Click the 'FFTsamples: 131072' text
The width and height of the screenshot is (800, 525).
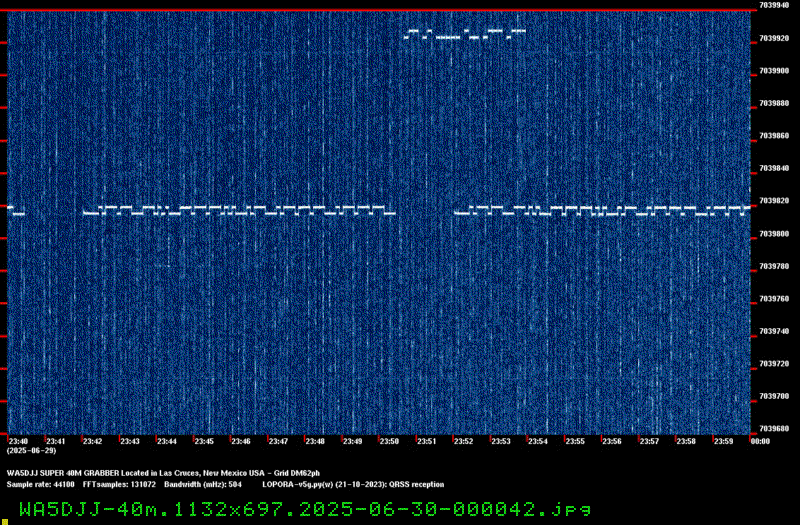pos(119,485)
